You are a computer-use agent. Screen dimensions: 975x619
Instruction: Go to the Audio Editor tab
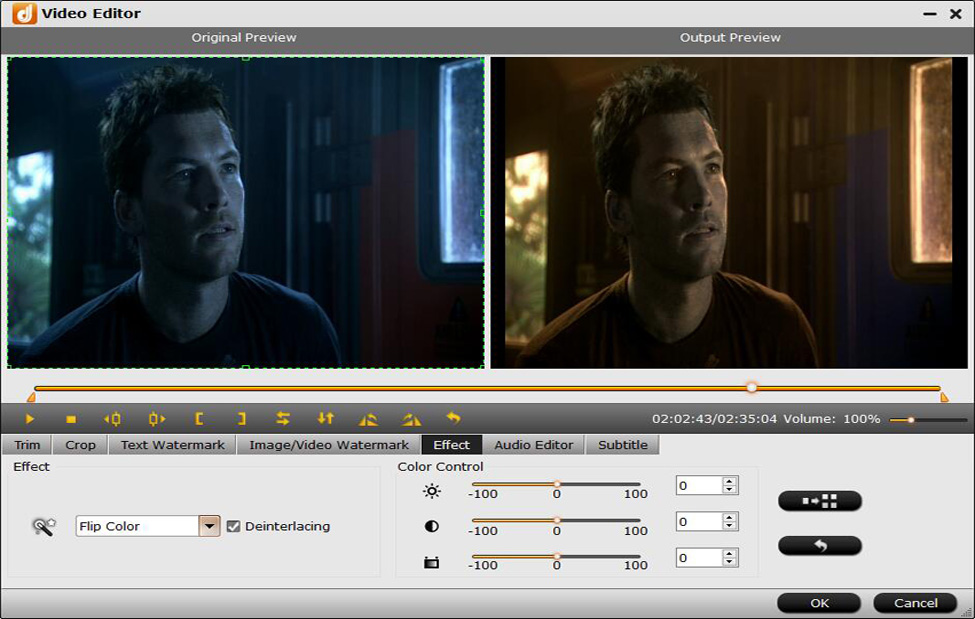[534, 445]
